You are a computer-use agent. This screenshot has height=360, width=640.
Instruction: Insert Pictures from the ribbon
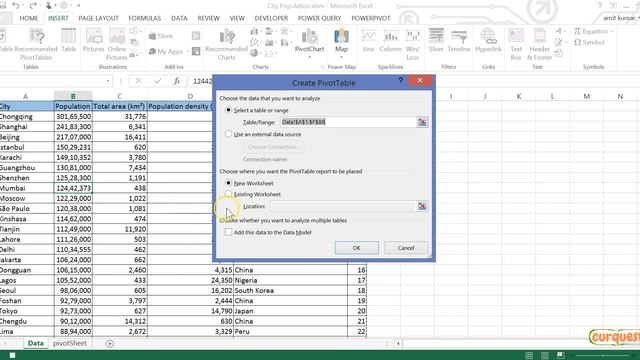click(93, 41)
